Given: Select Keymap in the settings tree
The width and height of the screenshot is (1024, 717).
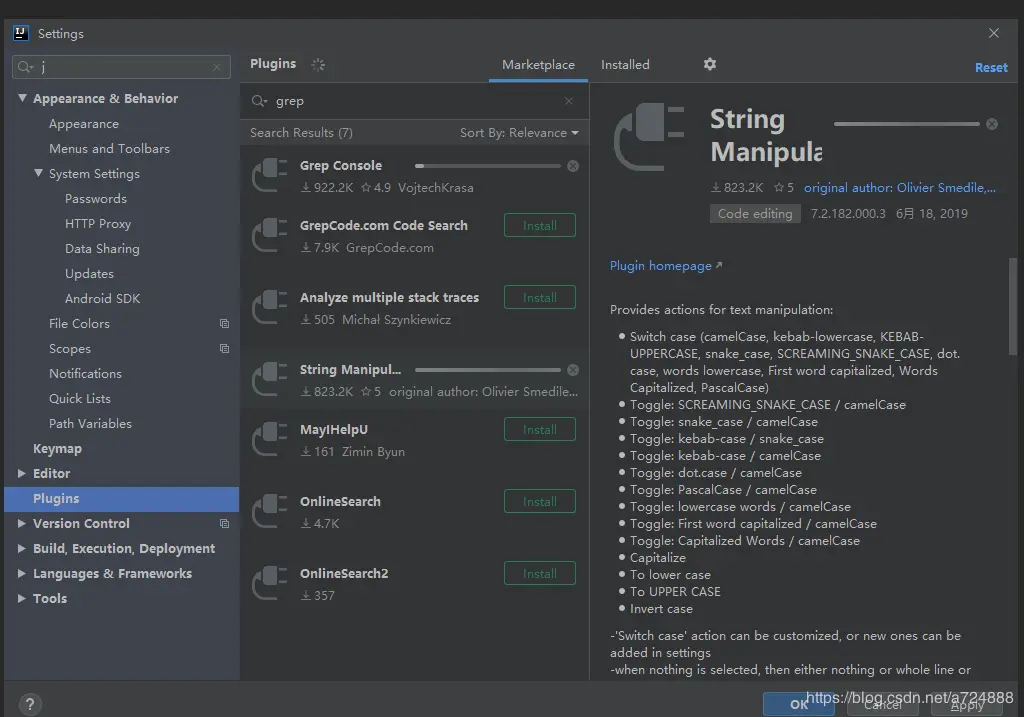Looking at the screenshot, I should tap(57, 449).
